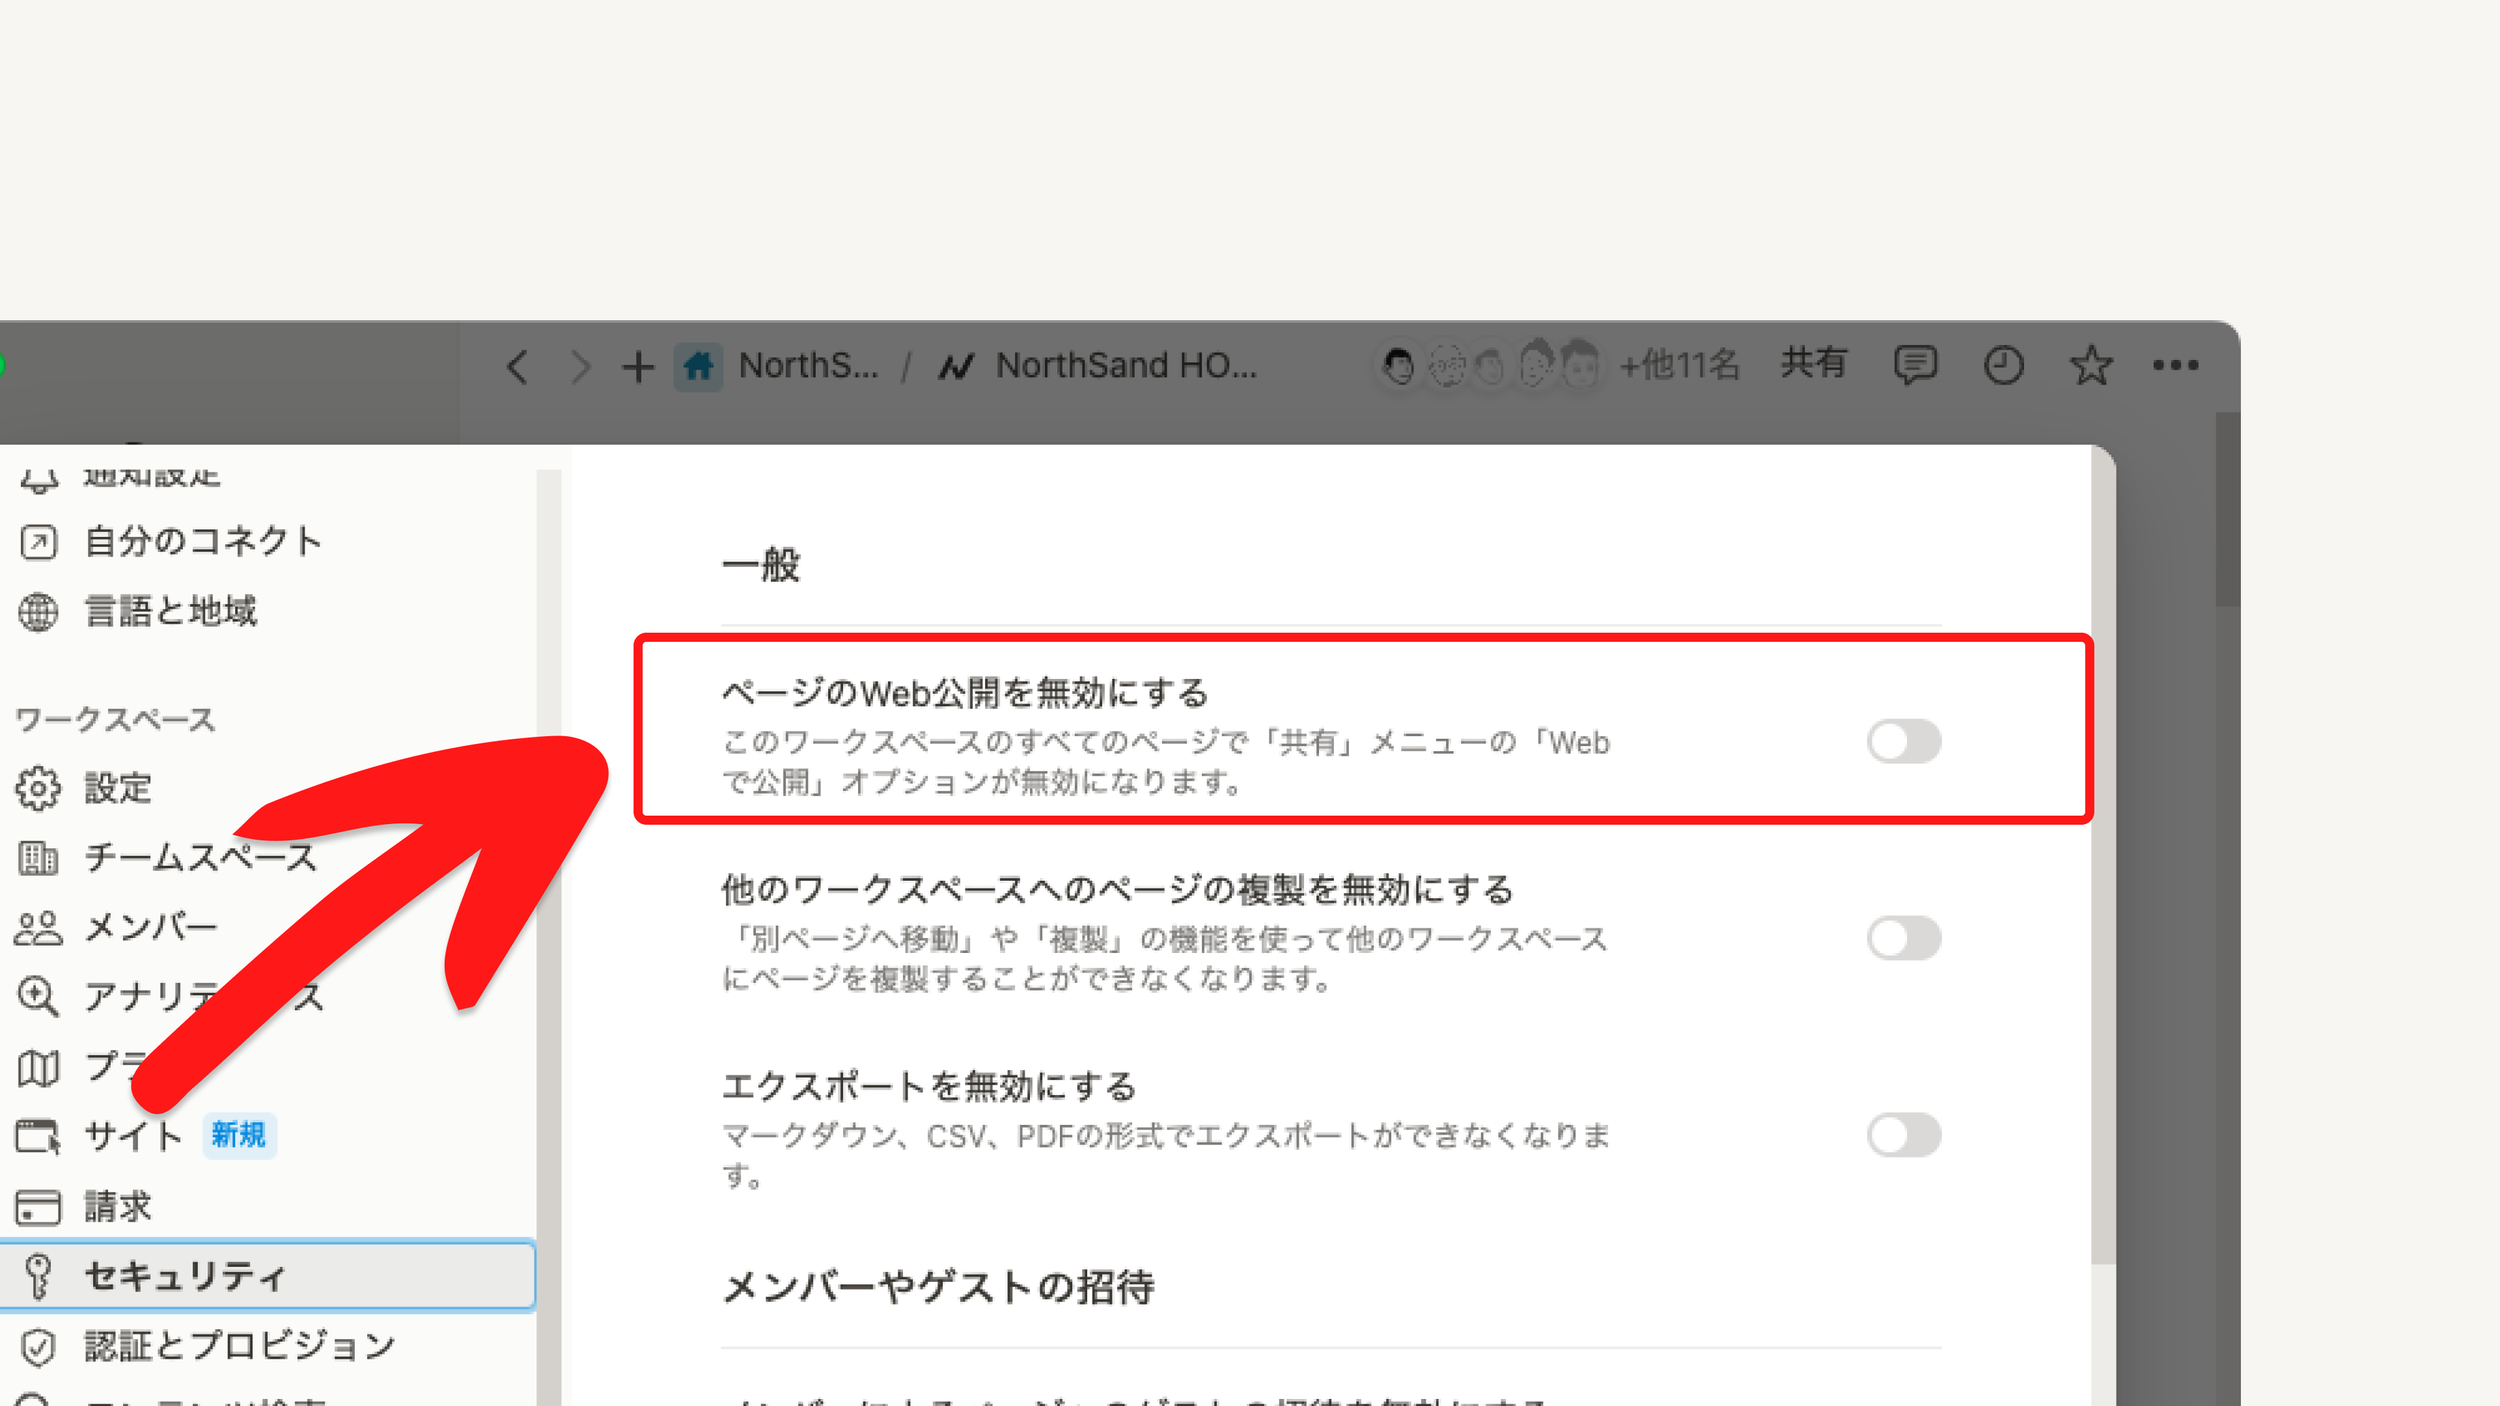
Task: Click the plus new page icon
Action: pyautogui.click(x=637, y=367)
